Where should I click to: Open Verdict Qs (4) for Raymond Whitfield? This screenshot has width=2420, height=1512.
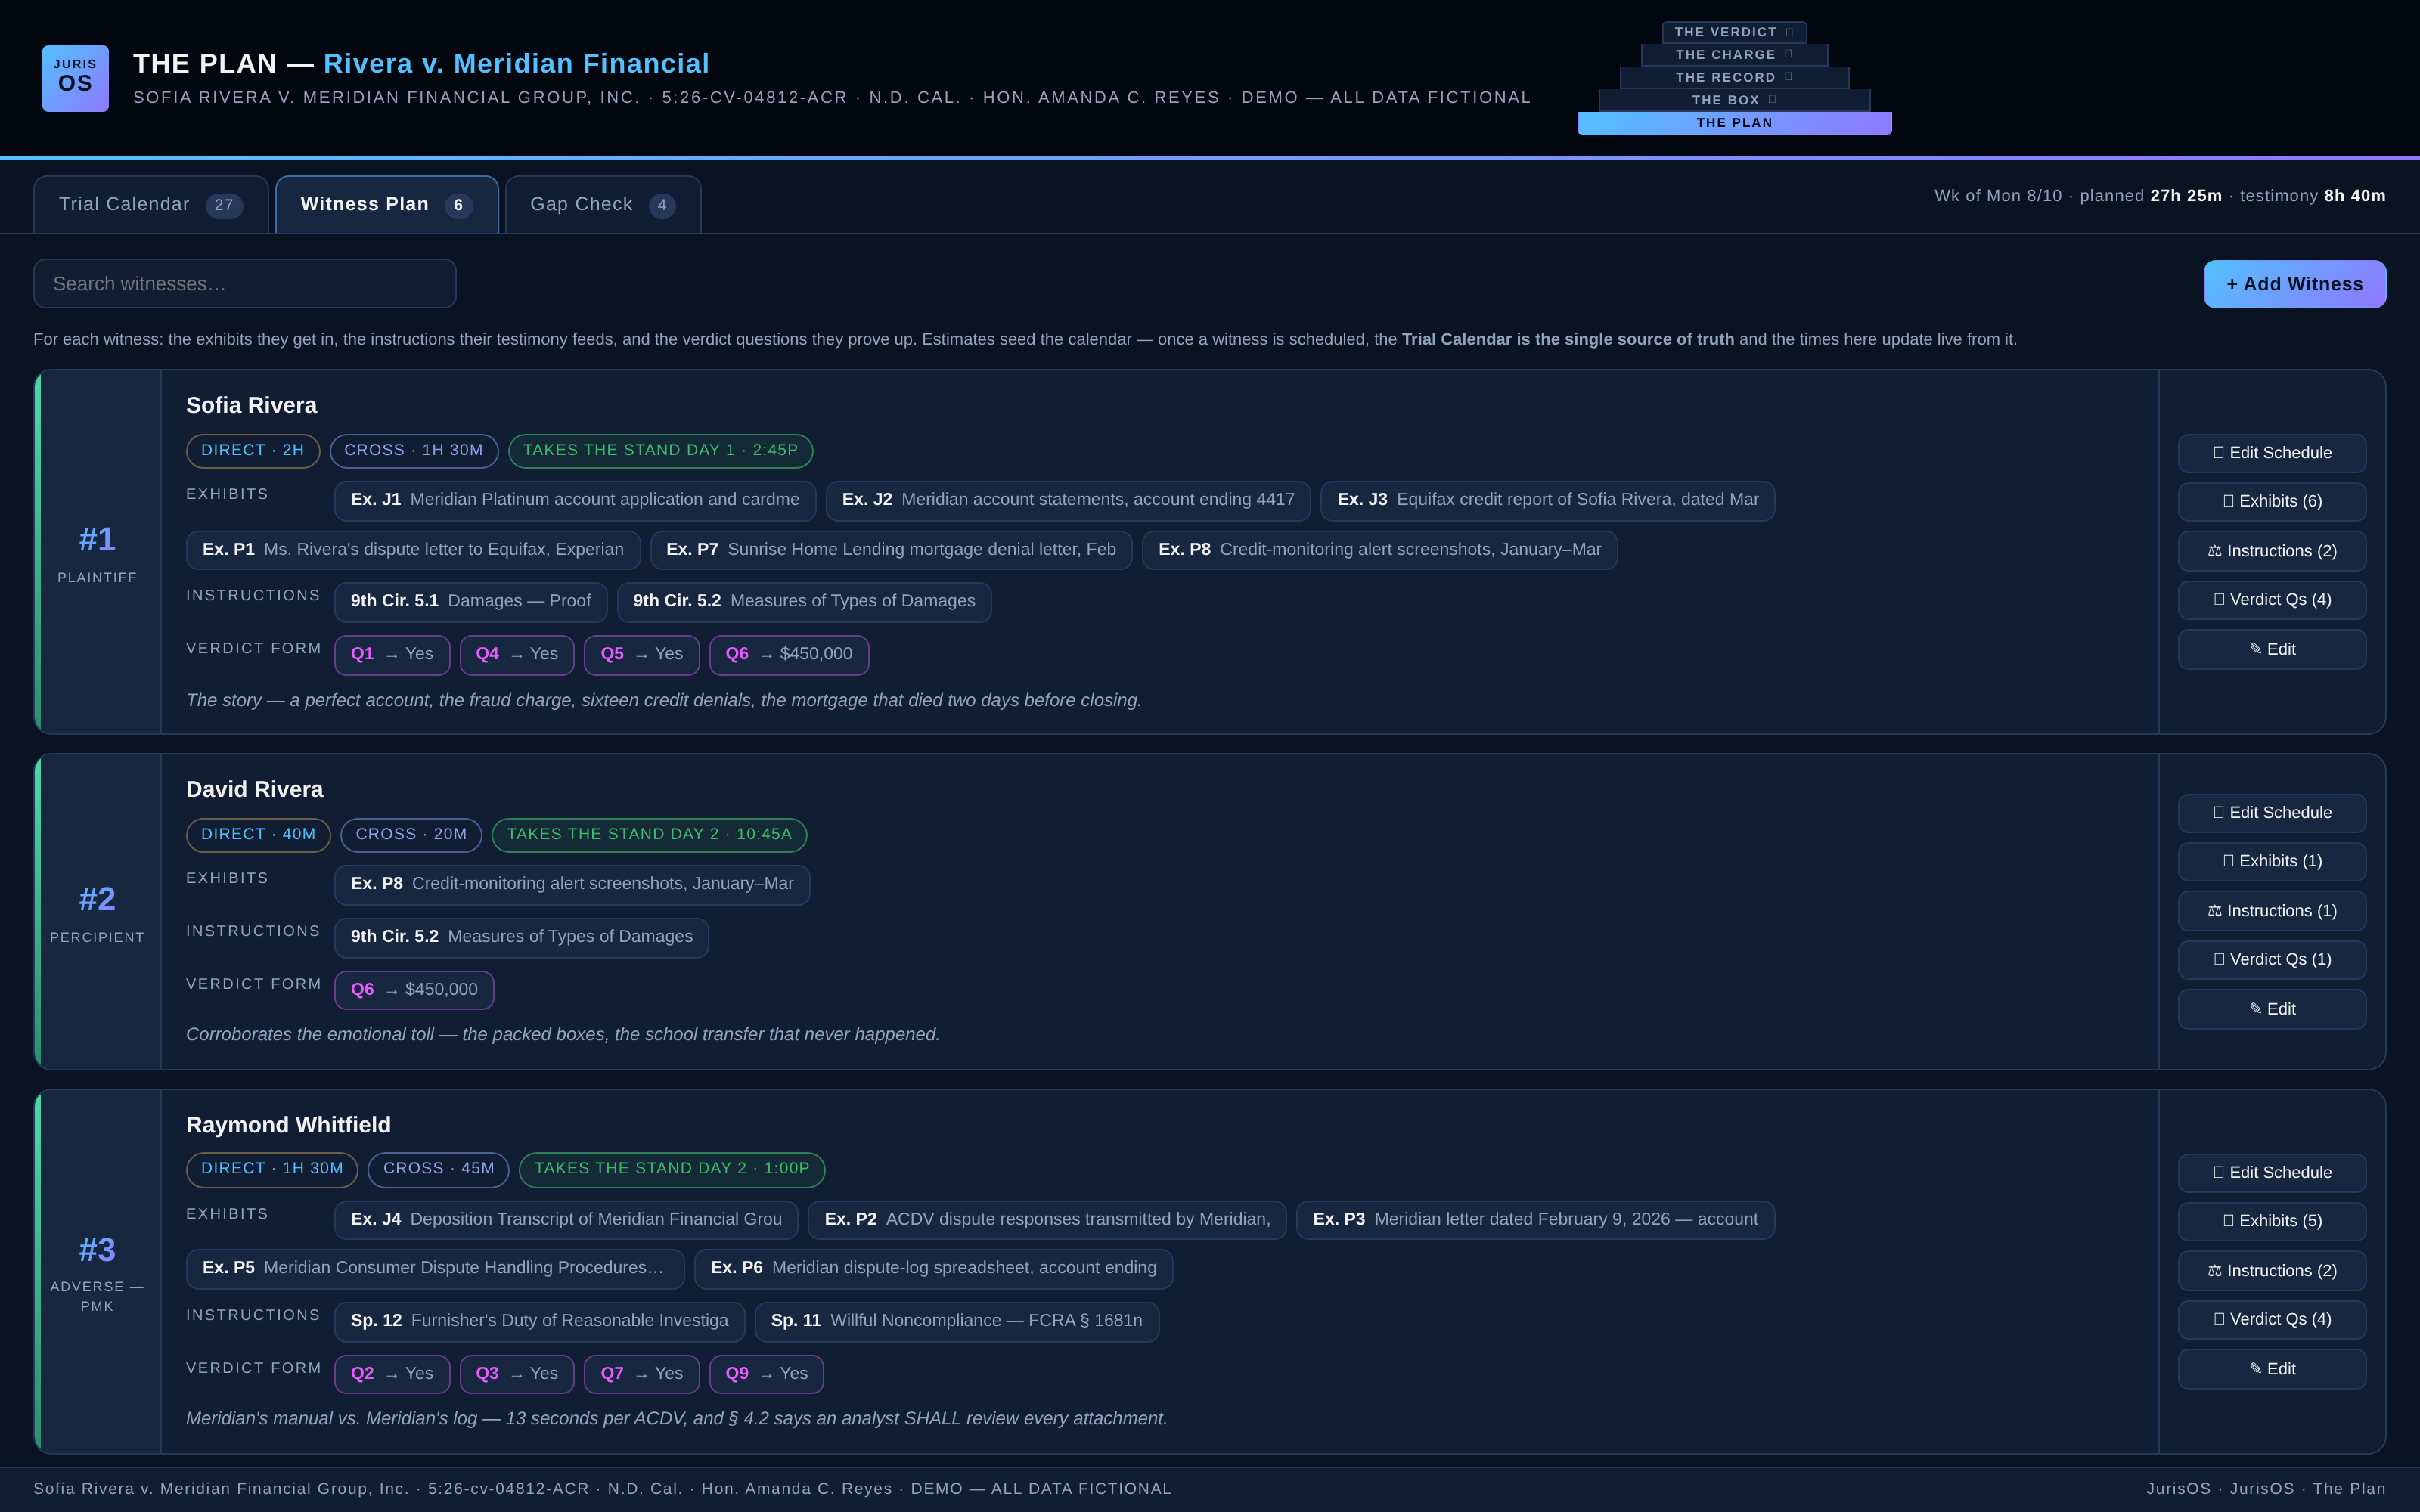pos(2272,1319)
